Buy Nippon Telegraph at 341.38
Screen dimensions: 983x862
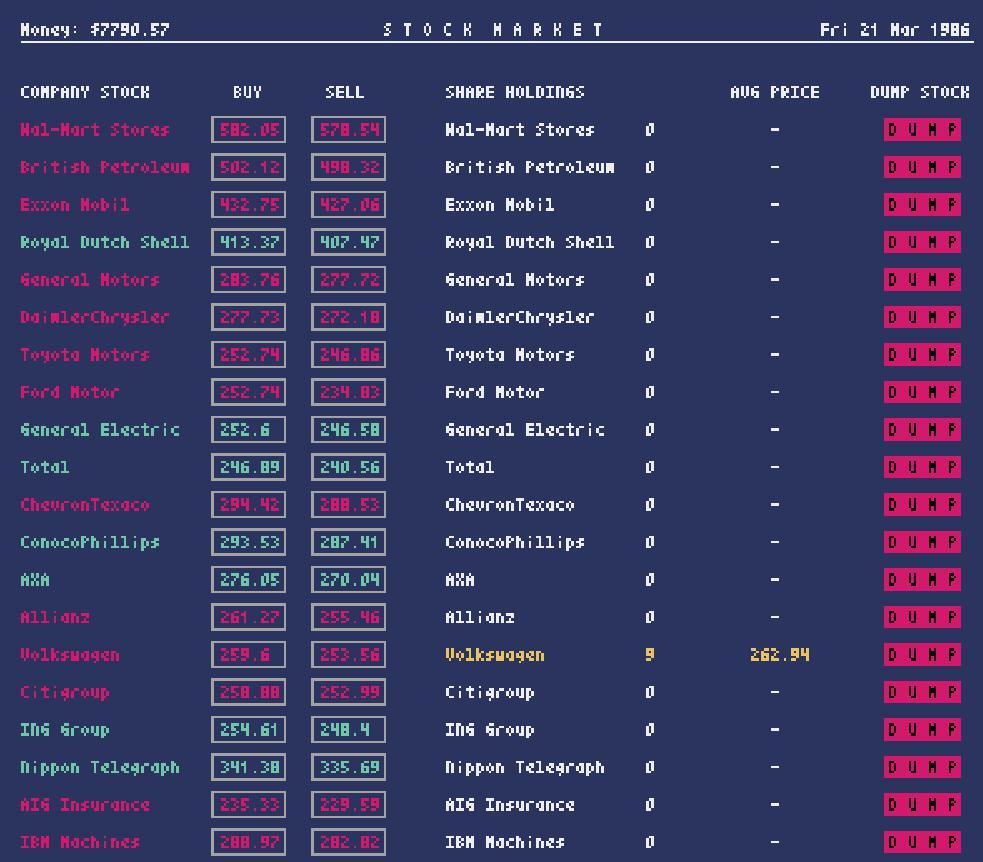click(248, 767)
